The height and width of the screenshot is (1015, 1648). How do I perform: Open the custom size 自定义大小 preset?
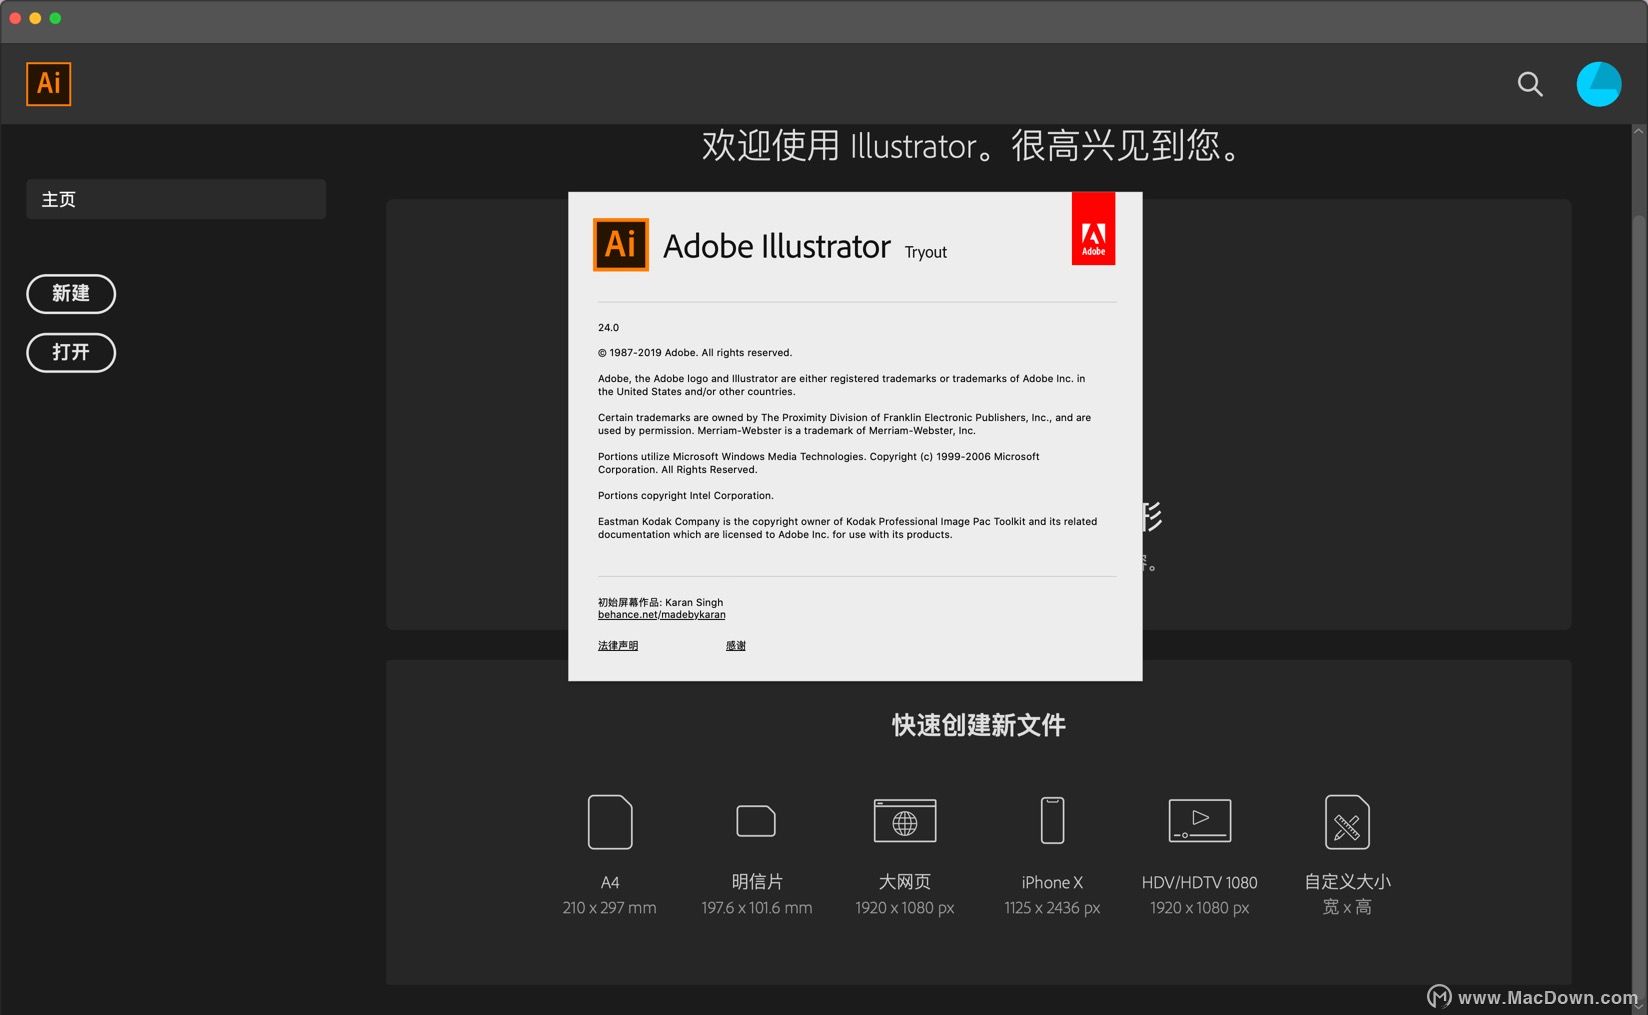click(x=1346, y=822)
